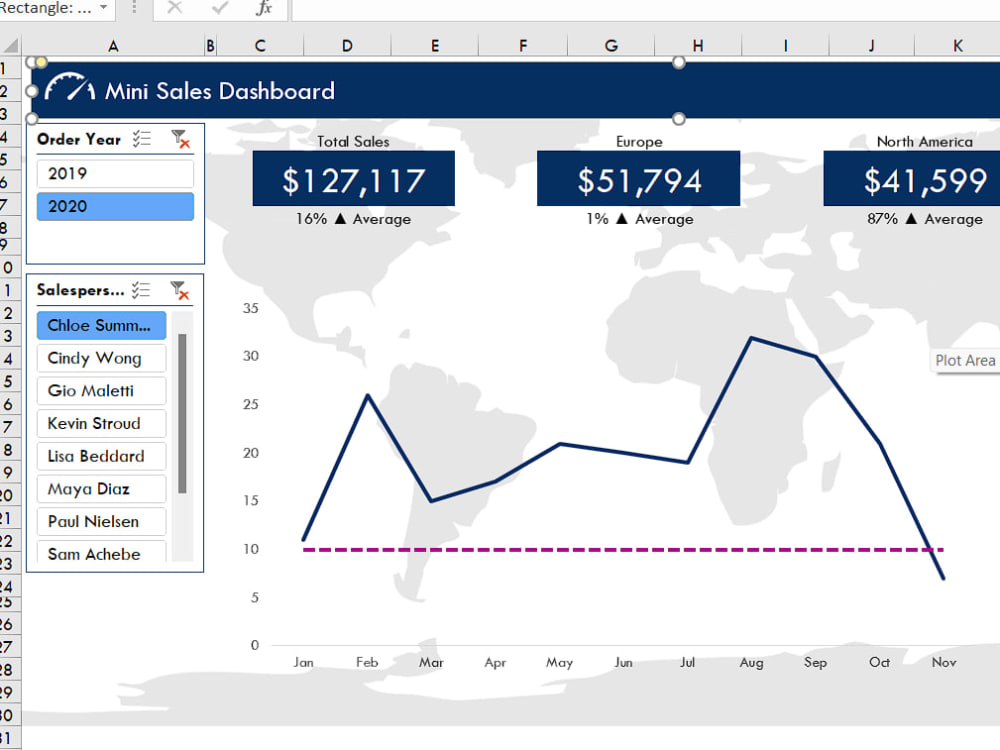
Task: Select Lisa Beddard in Salesperson slicer
Action: (101, 456)
